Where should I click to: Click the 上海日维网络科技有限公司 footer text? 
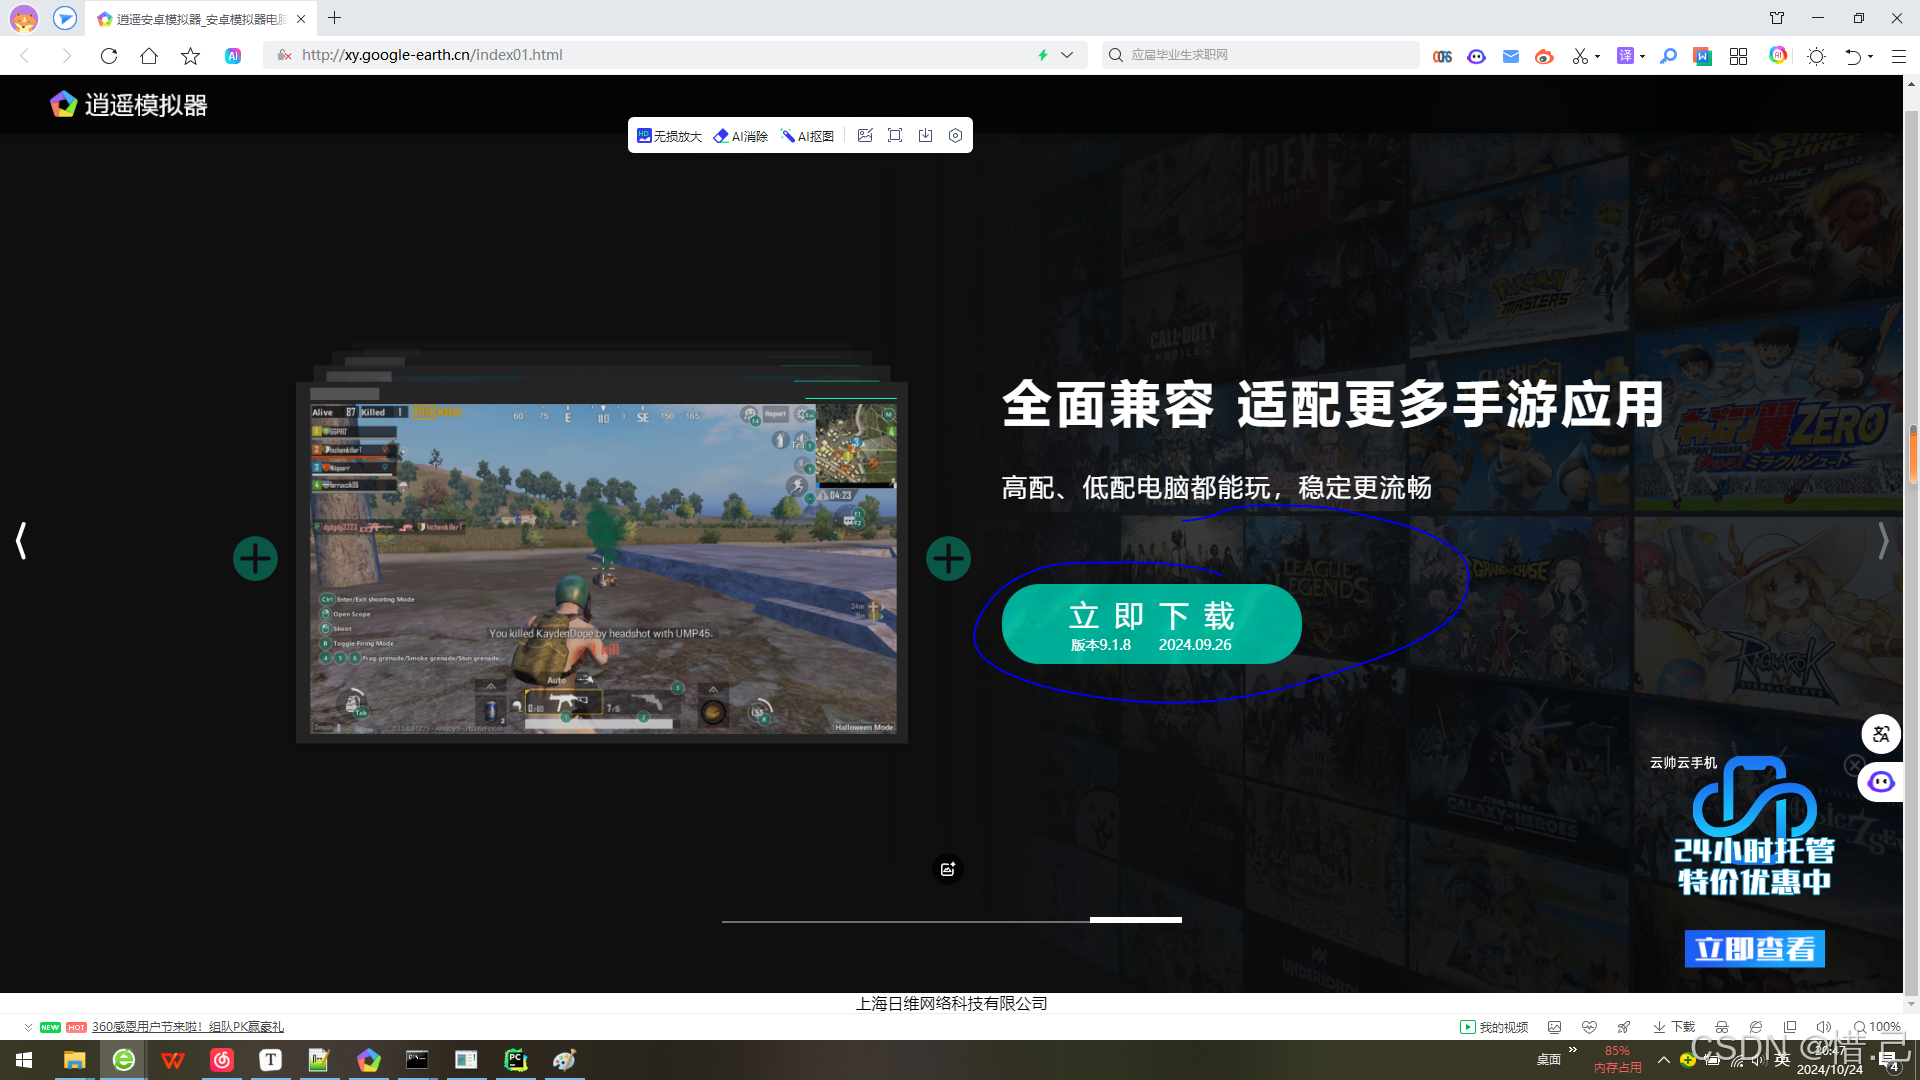click(x=951, y=1003)
